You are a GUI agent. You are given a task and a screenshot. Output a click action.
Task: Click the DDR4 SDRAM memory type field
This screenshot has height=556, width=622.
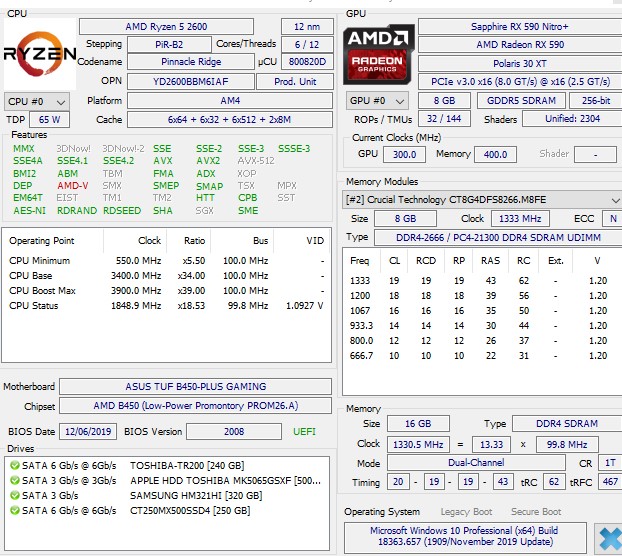click(x=567, y=424)
